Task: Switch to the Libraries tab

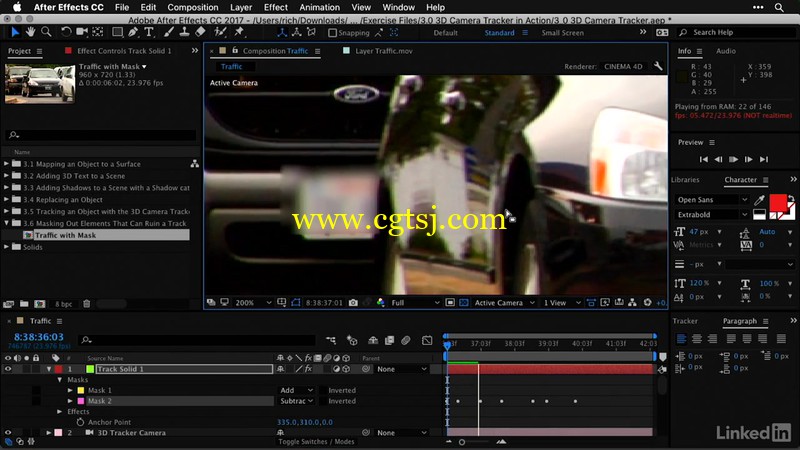Action: [x=685, y=180]
